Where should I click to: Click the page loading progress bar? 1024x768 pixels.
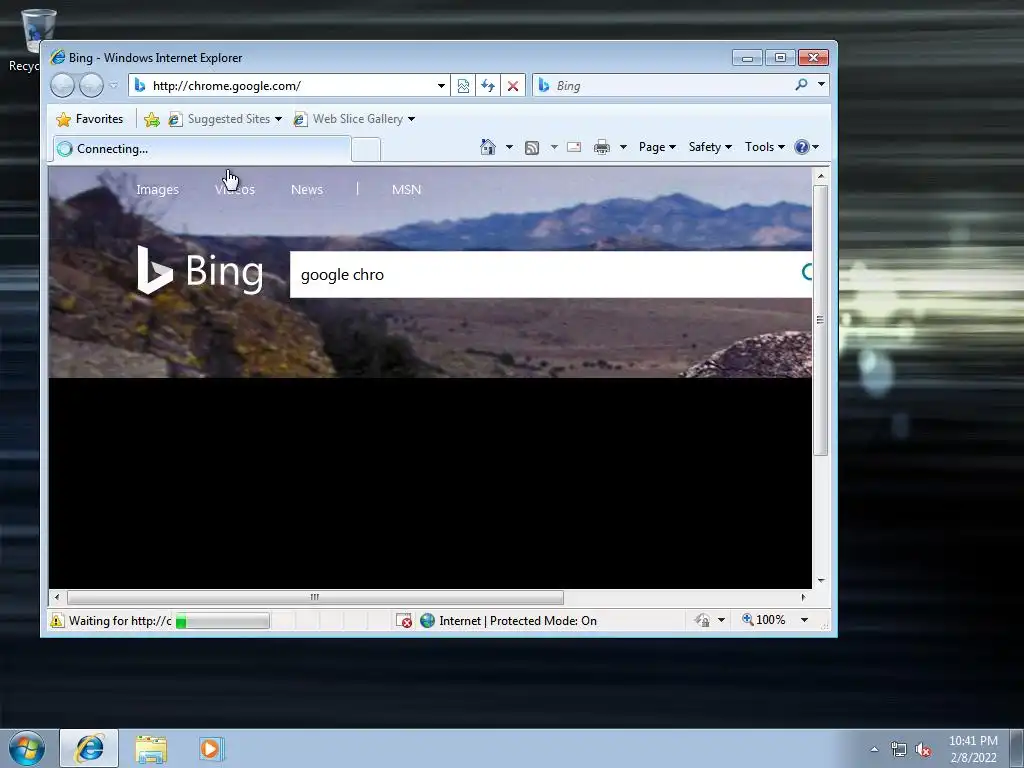point(222,621)
